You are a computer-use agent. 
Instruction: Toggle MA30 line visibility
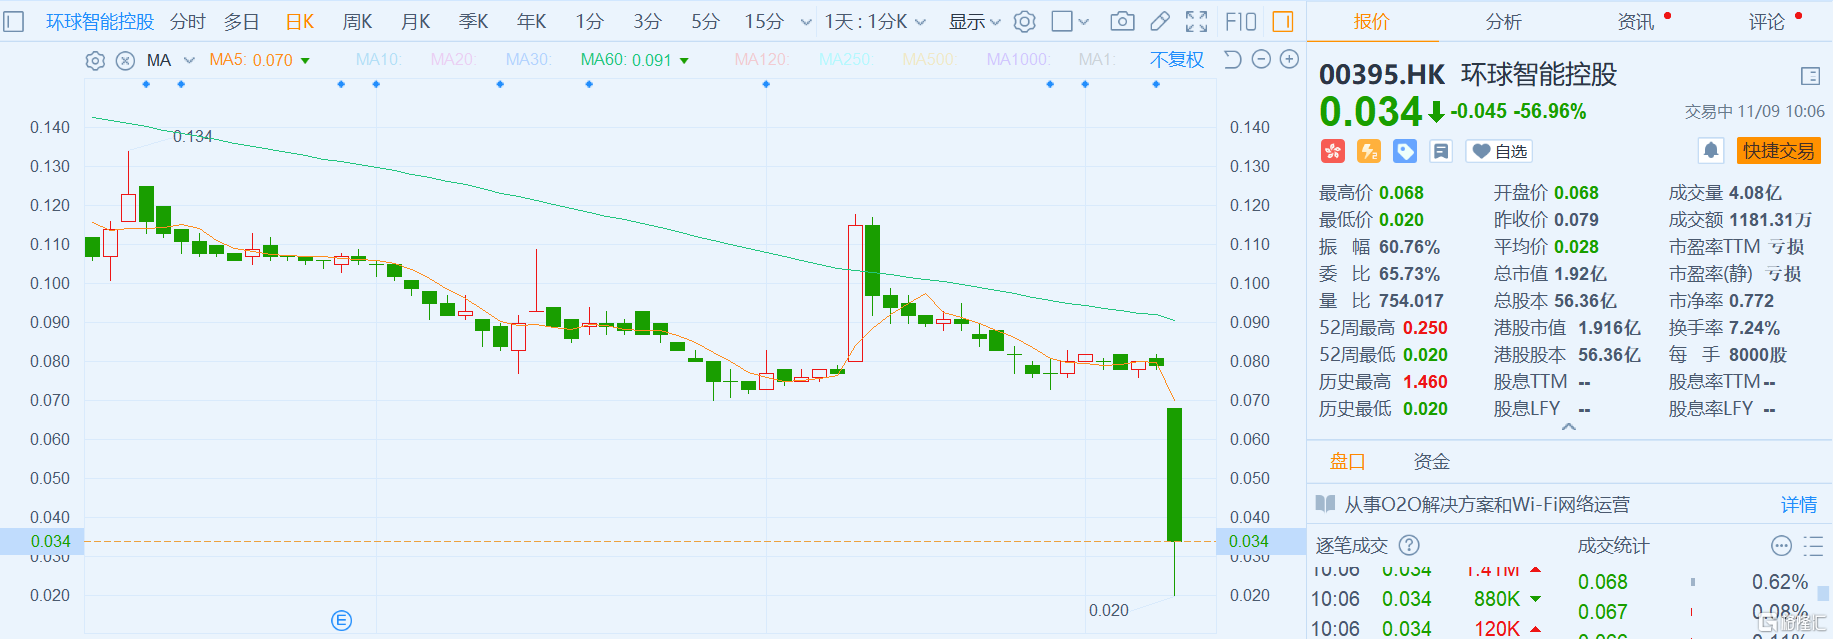click(x=529, y=60)
